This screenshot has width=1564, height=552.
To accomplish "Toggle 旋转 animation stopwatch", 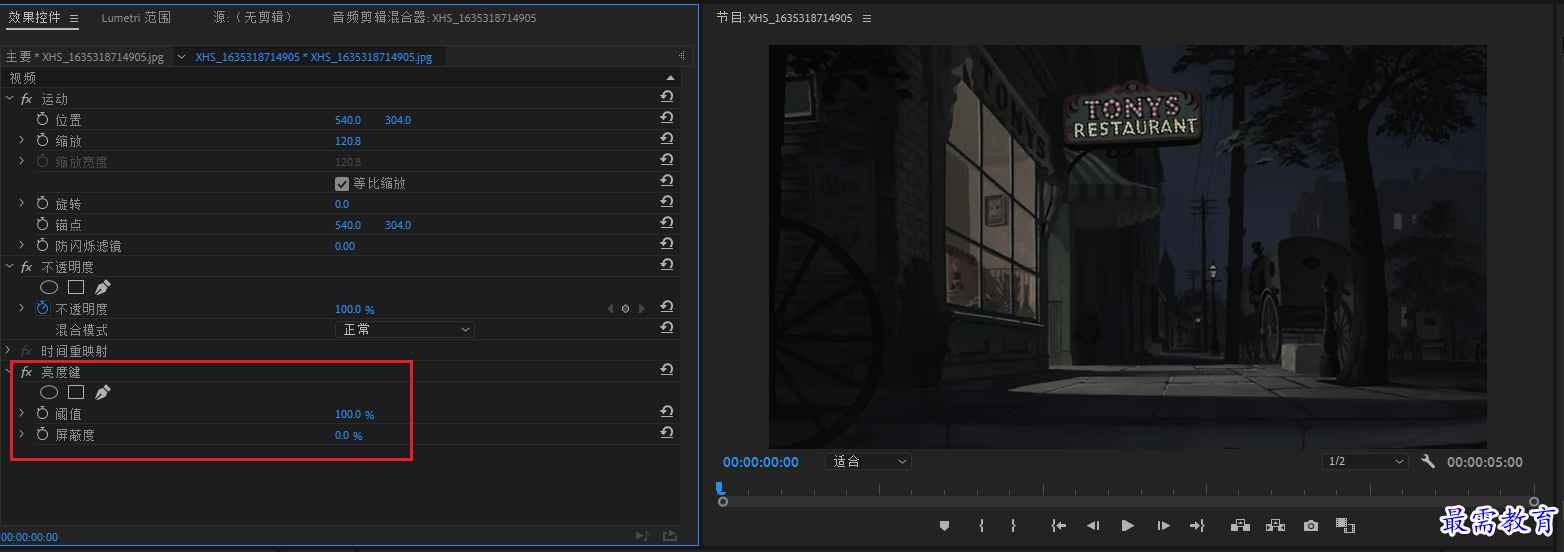I will point(42,203).
